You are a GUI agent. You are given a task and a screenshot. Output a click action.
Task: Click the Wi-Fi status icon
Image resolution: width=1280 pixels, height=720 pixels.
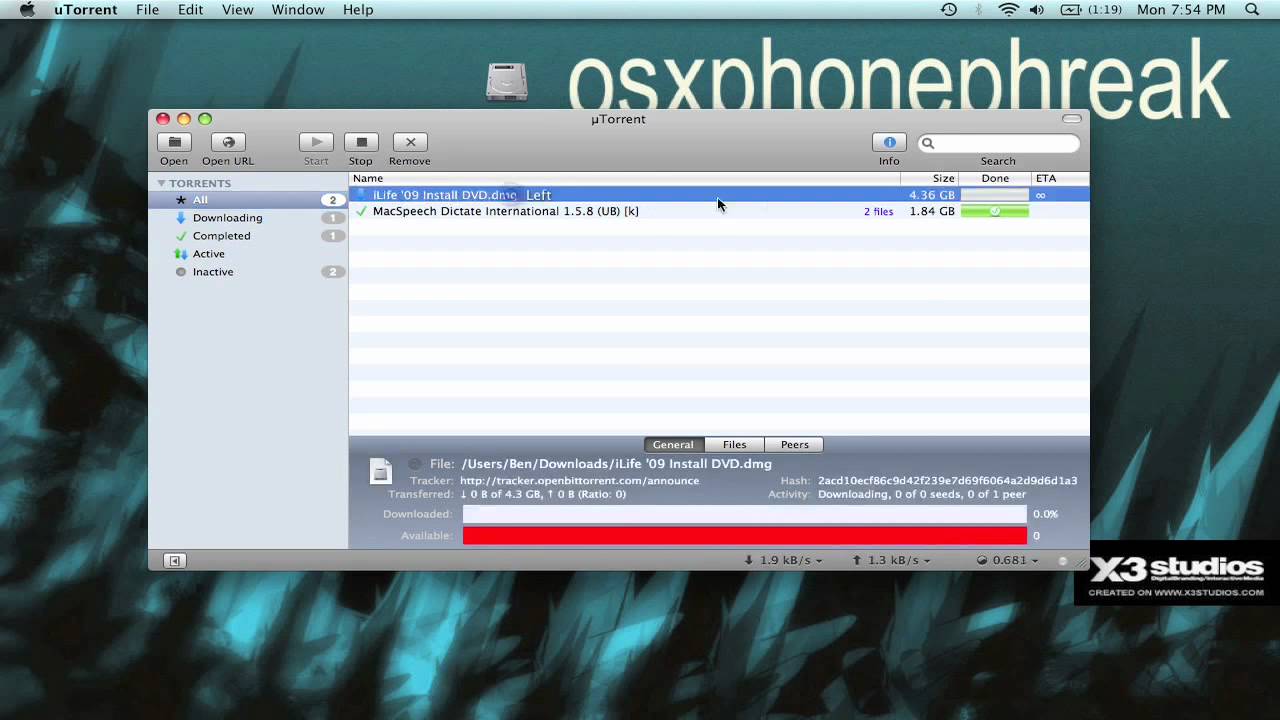coord(1008,10)
